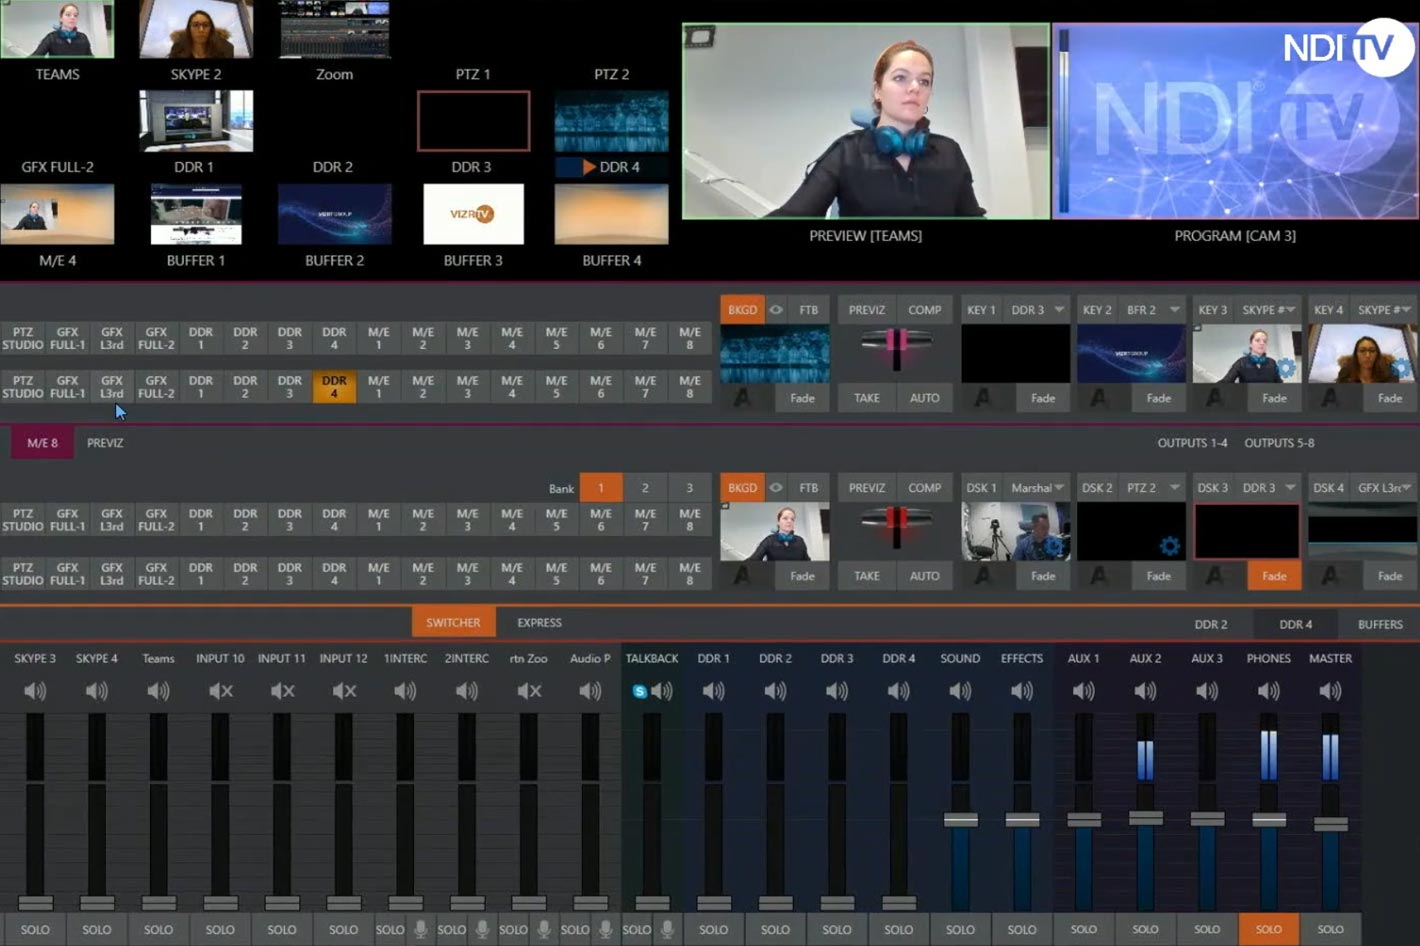The height and width of the screenshot is (946, 1420).
Task: Unmute the rtn Zoo speaker icon
Action: pos(529,691)
